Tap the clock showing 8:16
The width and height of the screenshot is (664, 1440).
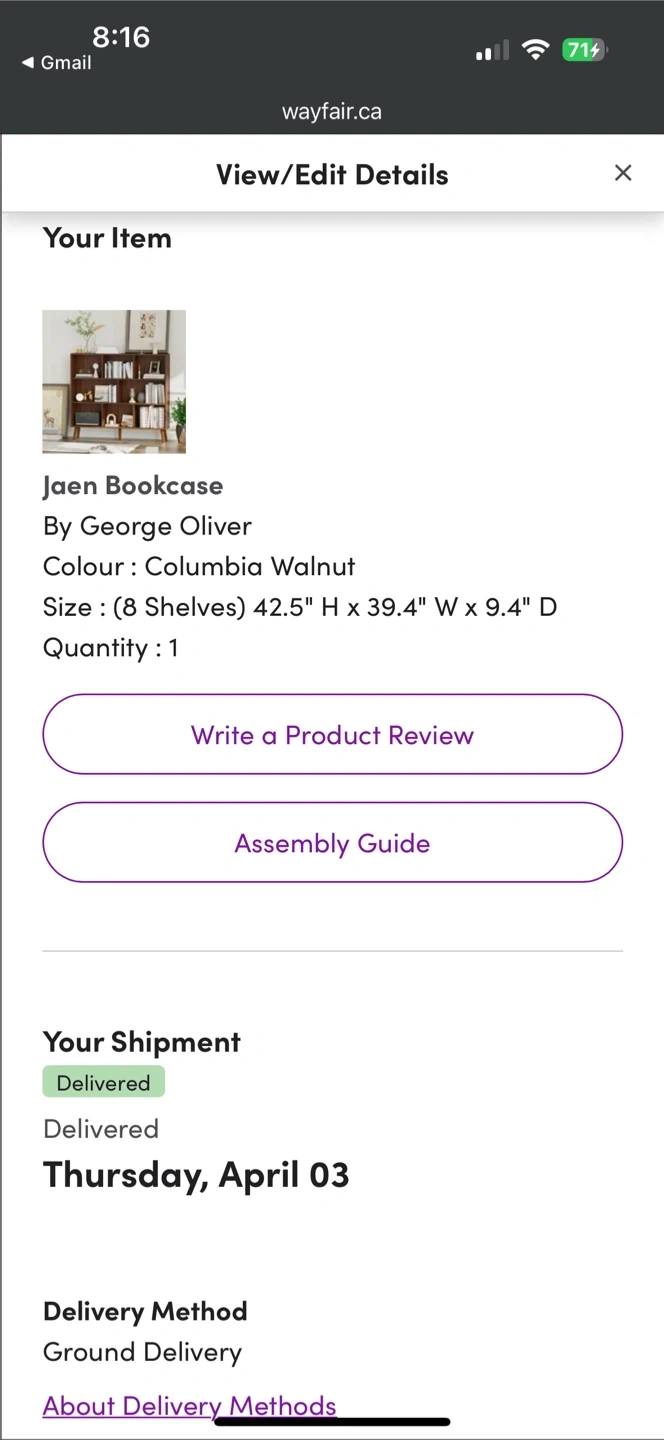coord(121,37)
